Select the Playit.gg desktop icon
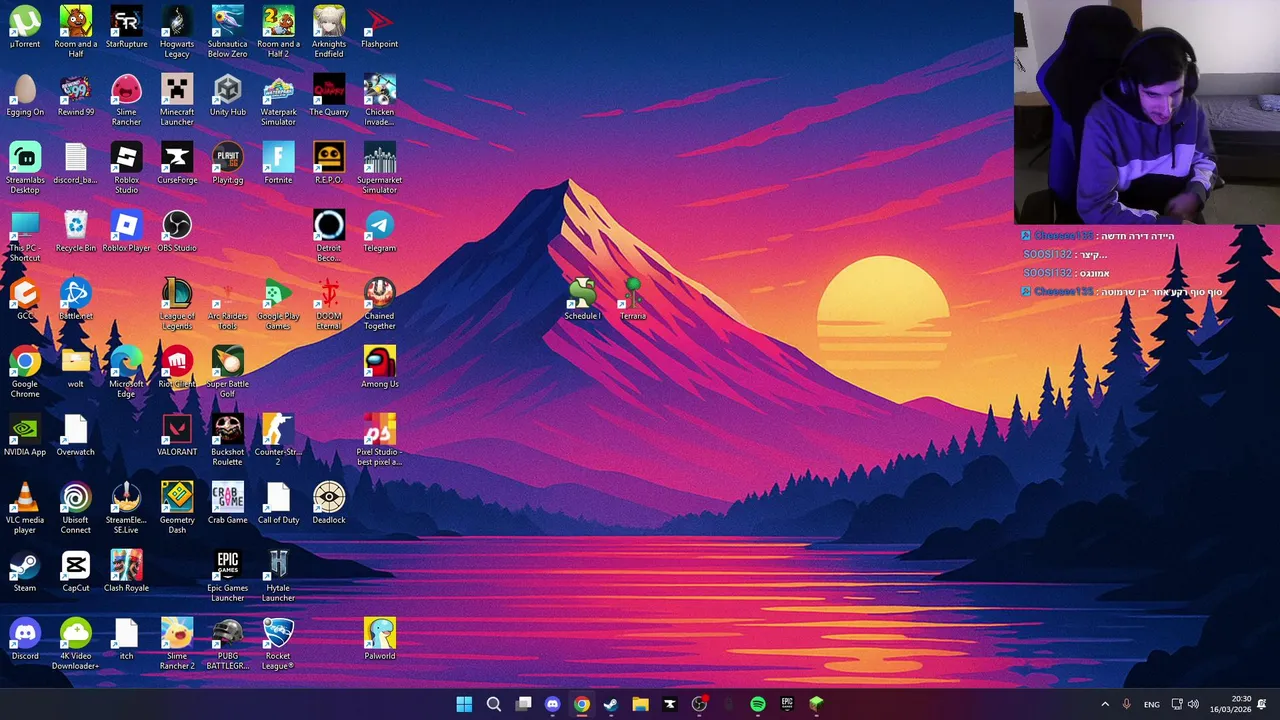The height and width of the screenshot is (720, 1280). point(228,164)
